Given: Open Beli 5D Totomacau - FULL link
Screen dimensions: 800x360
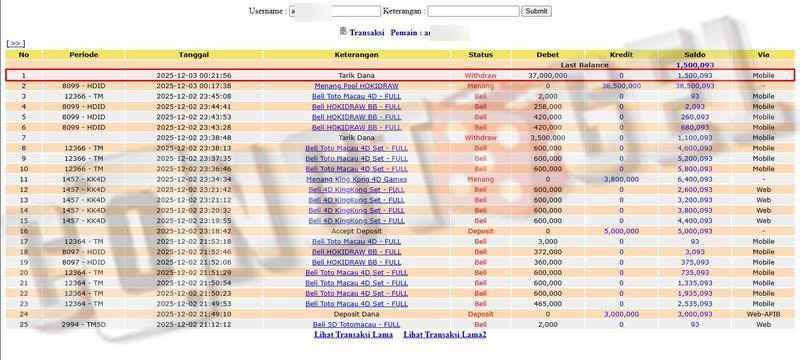Looking at the screenshot, I should [x=356, y=324].
